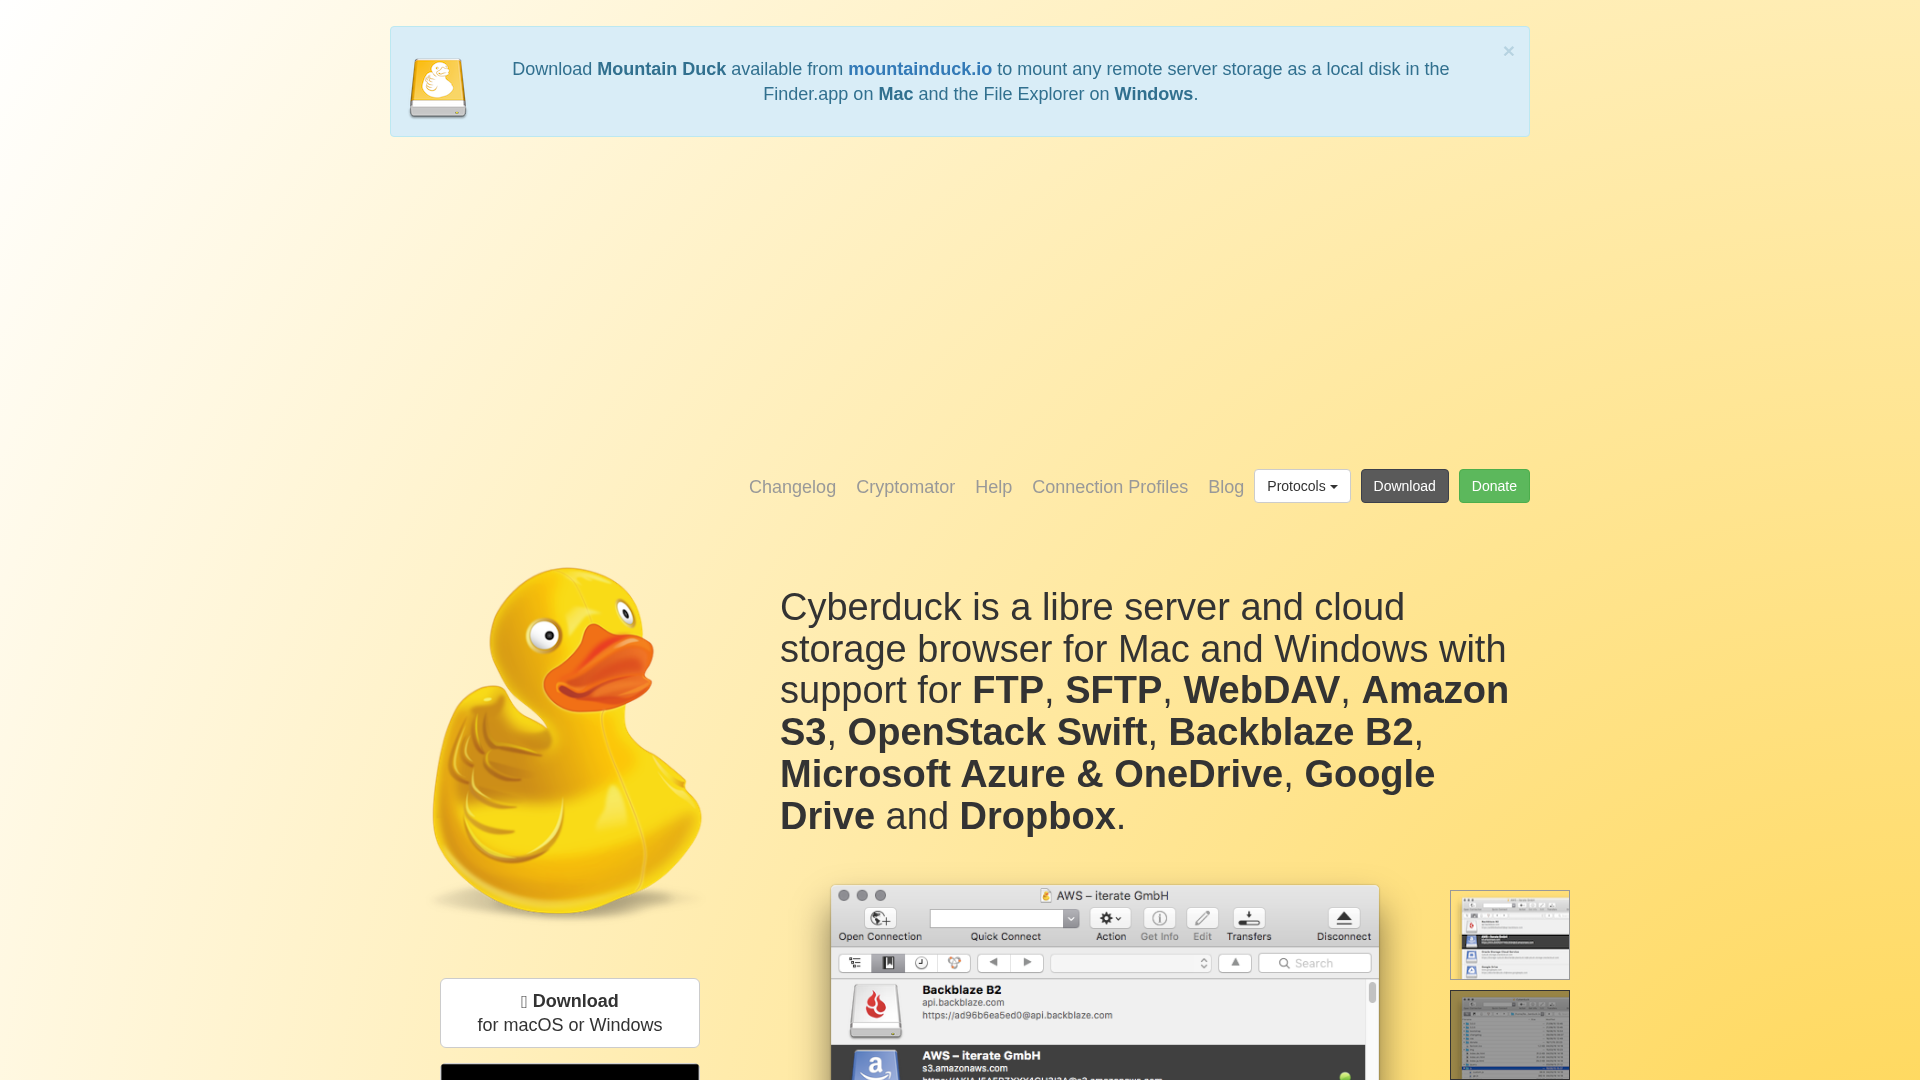This screenshot has height=1080, width=1920.
Task: Select the second screenshot thumbnail showing the file browser
Action: 1510,1035
